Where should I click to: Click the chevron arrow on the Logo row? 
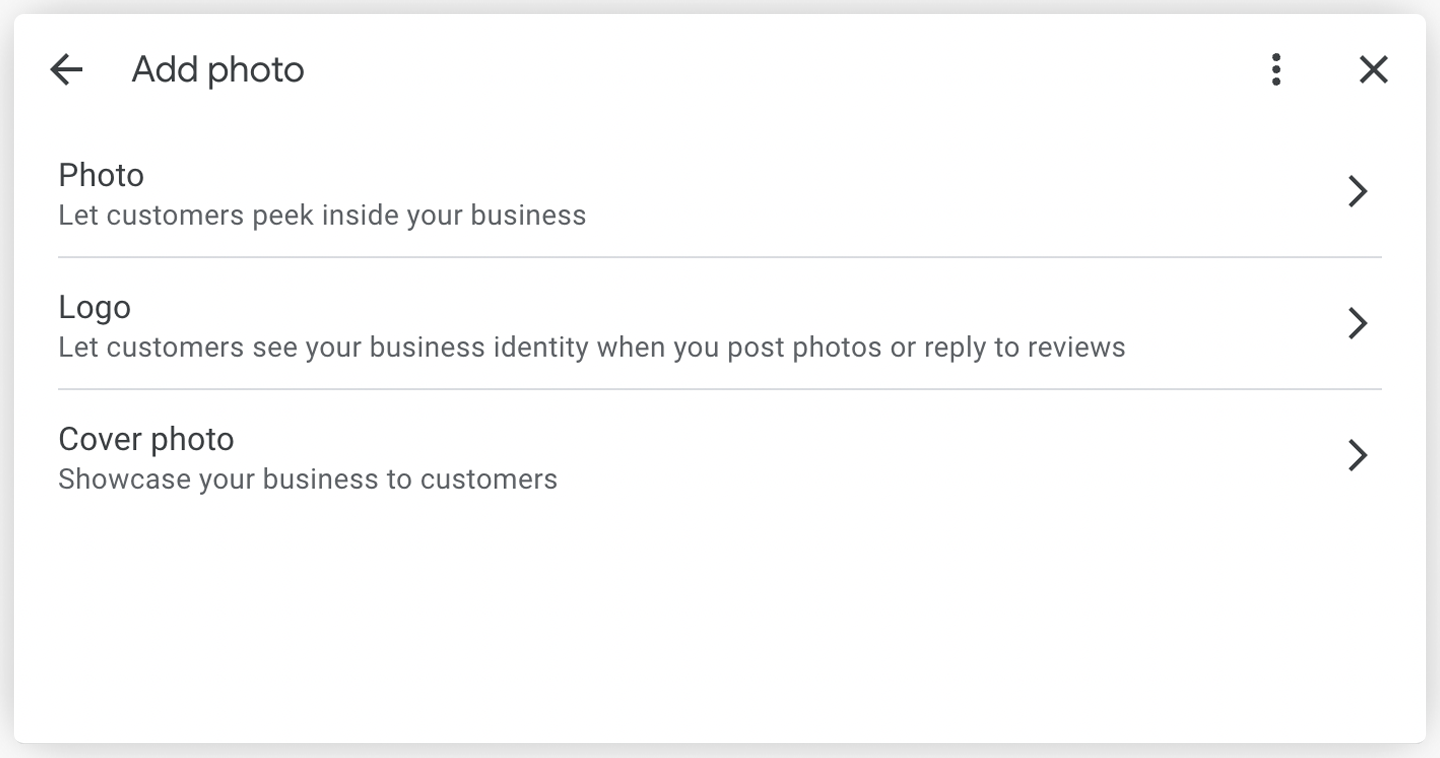[1357, 323]
